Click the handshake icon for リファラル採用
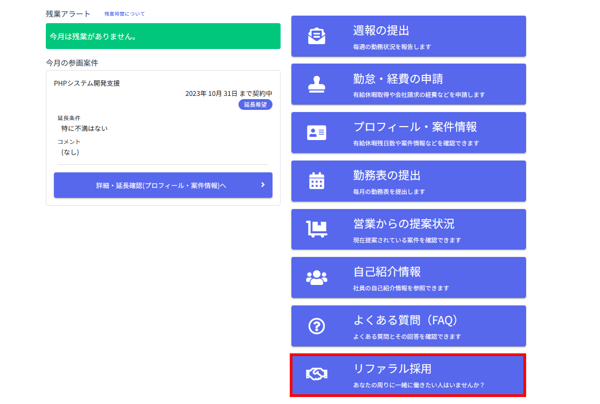The image size is (600, 404). (x=317, y=375)
